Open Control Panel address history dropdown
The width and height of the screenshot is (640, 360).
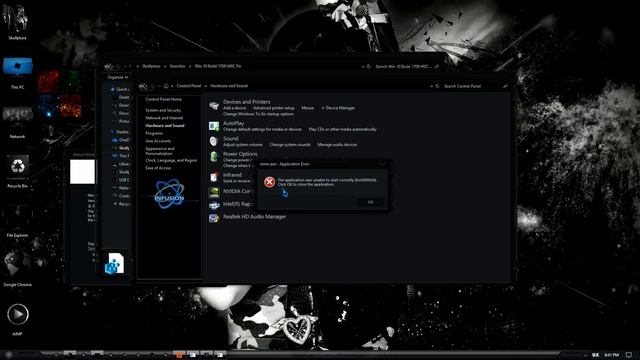[431, 86]
